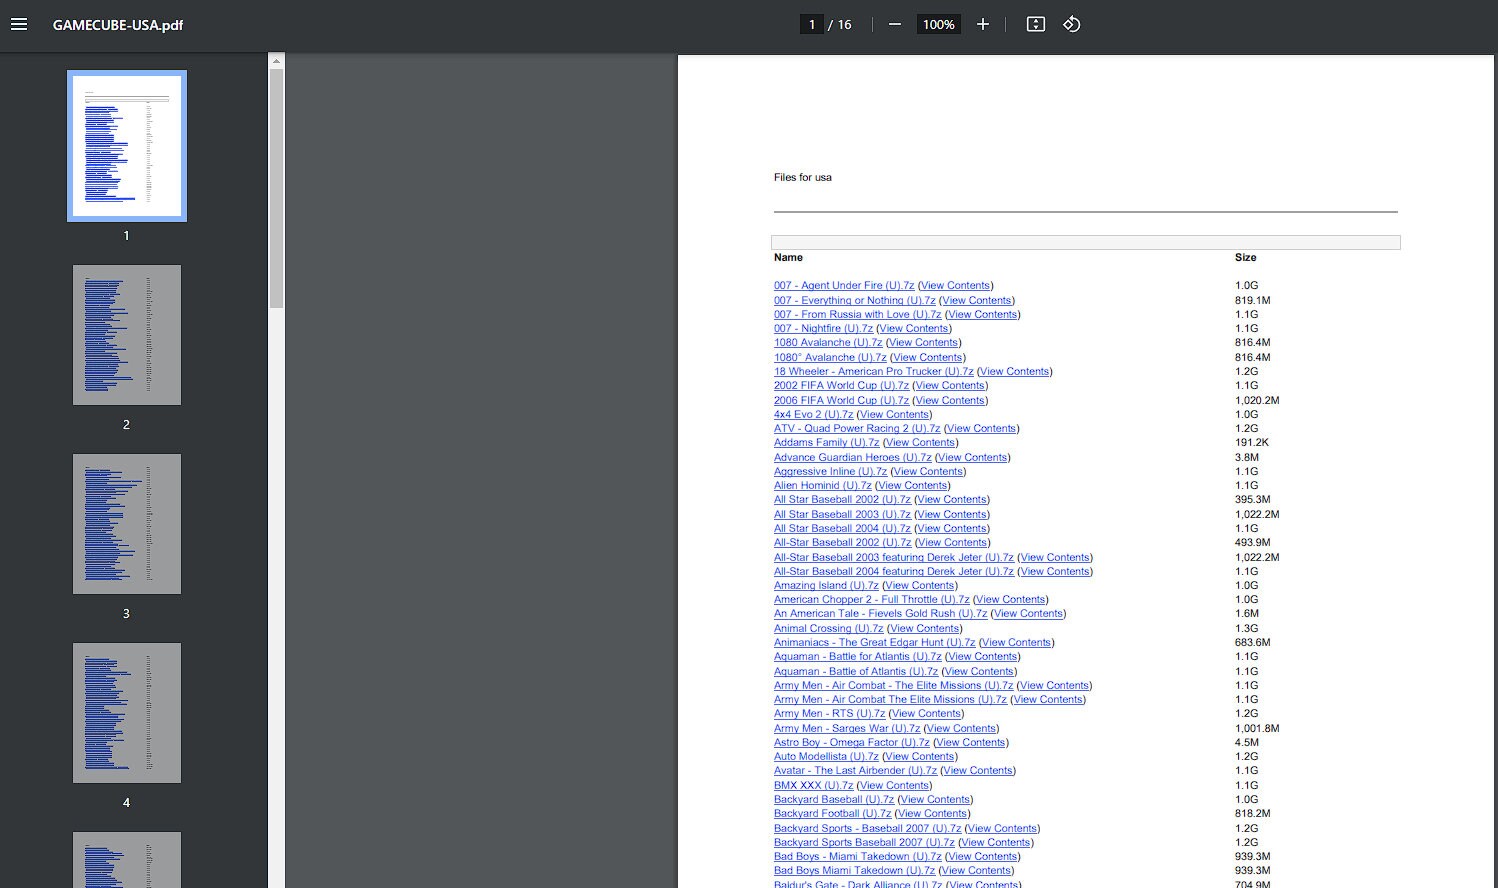1498x888 pixels.
Task: Click the Size column header
Action: [1245, 257]
